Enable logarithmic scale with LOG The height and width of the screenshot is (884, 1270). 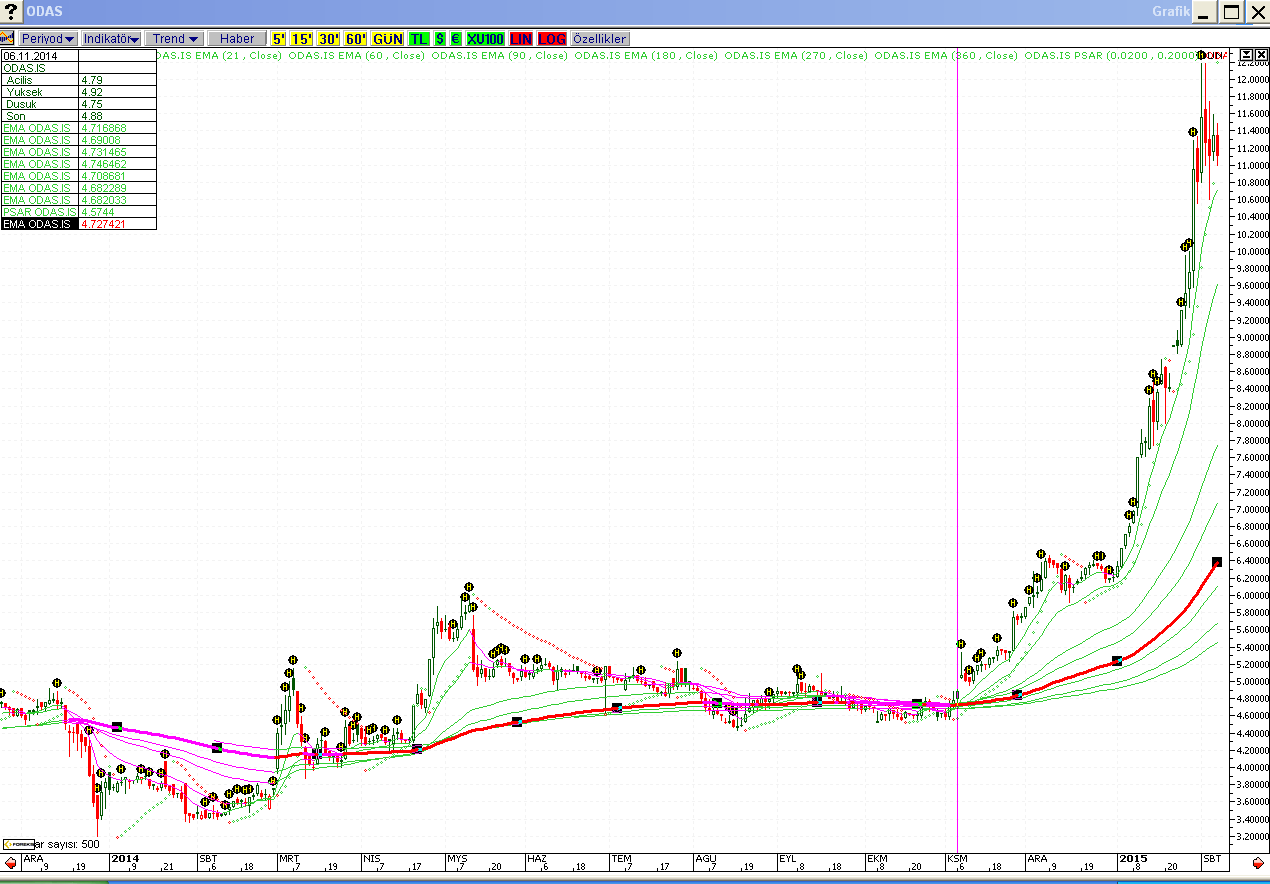(551, 38)
